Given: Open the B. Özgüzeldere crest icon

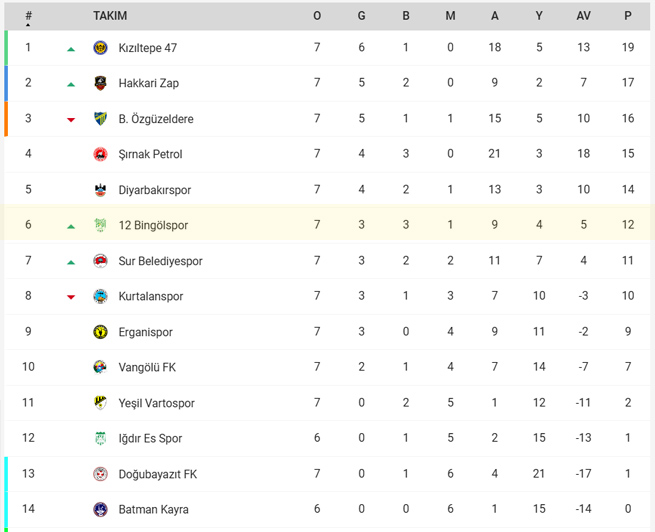Looking at the screenshot, I should (x=100, y=119).
